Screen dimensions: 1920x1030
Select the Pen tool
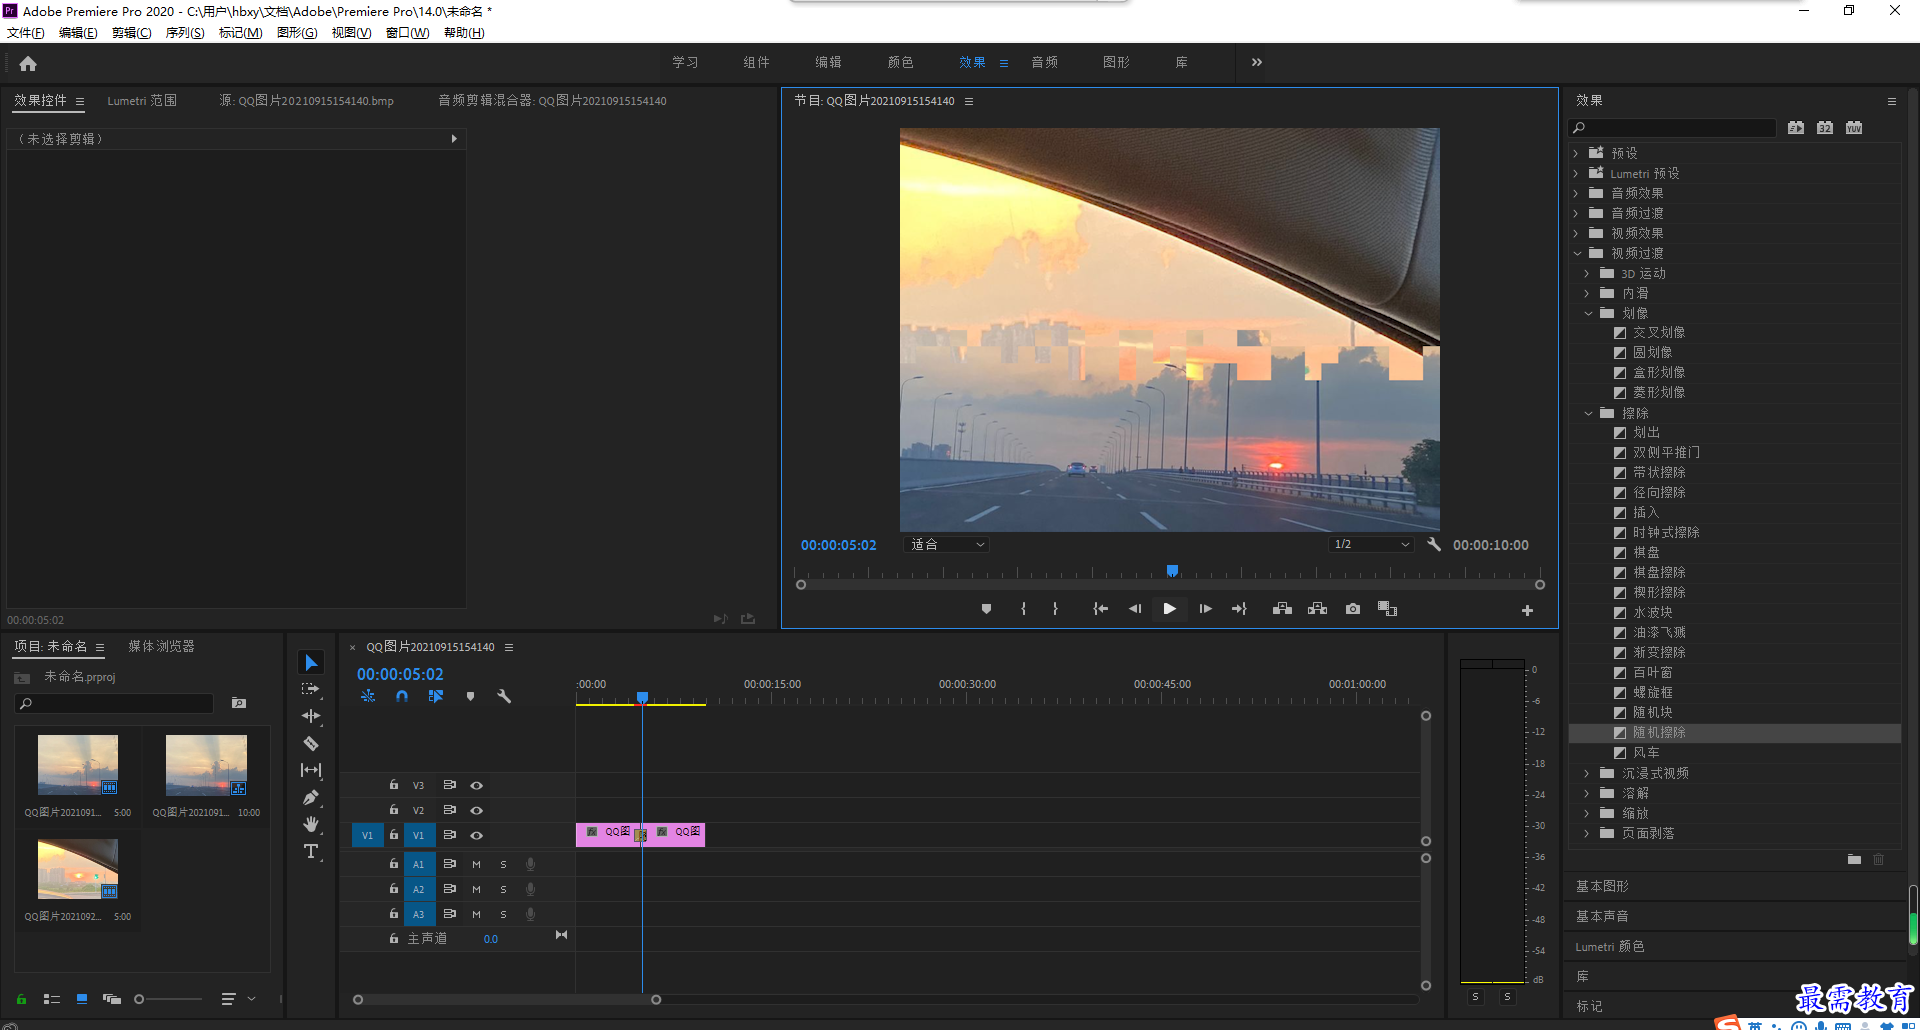(x=311, y=797)
